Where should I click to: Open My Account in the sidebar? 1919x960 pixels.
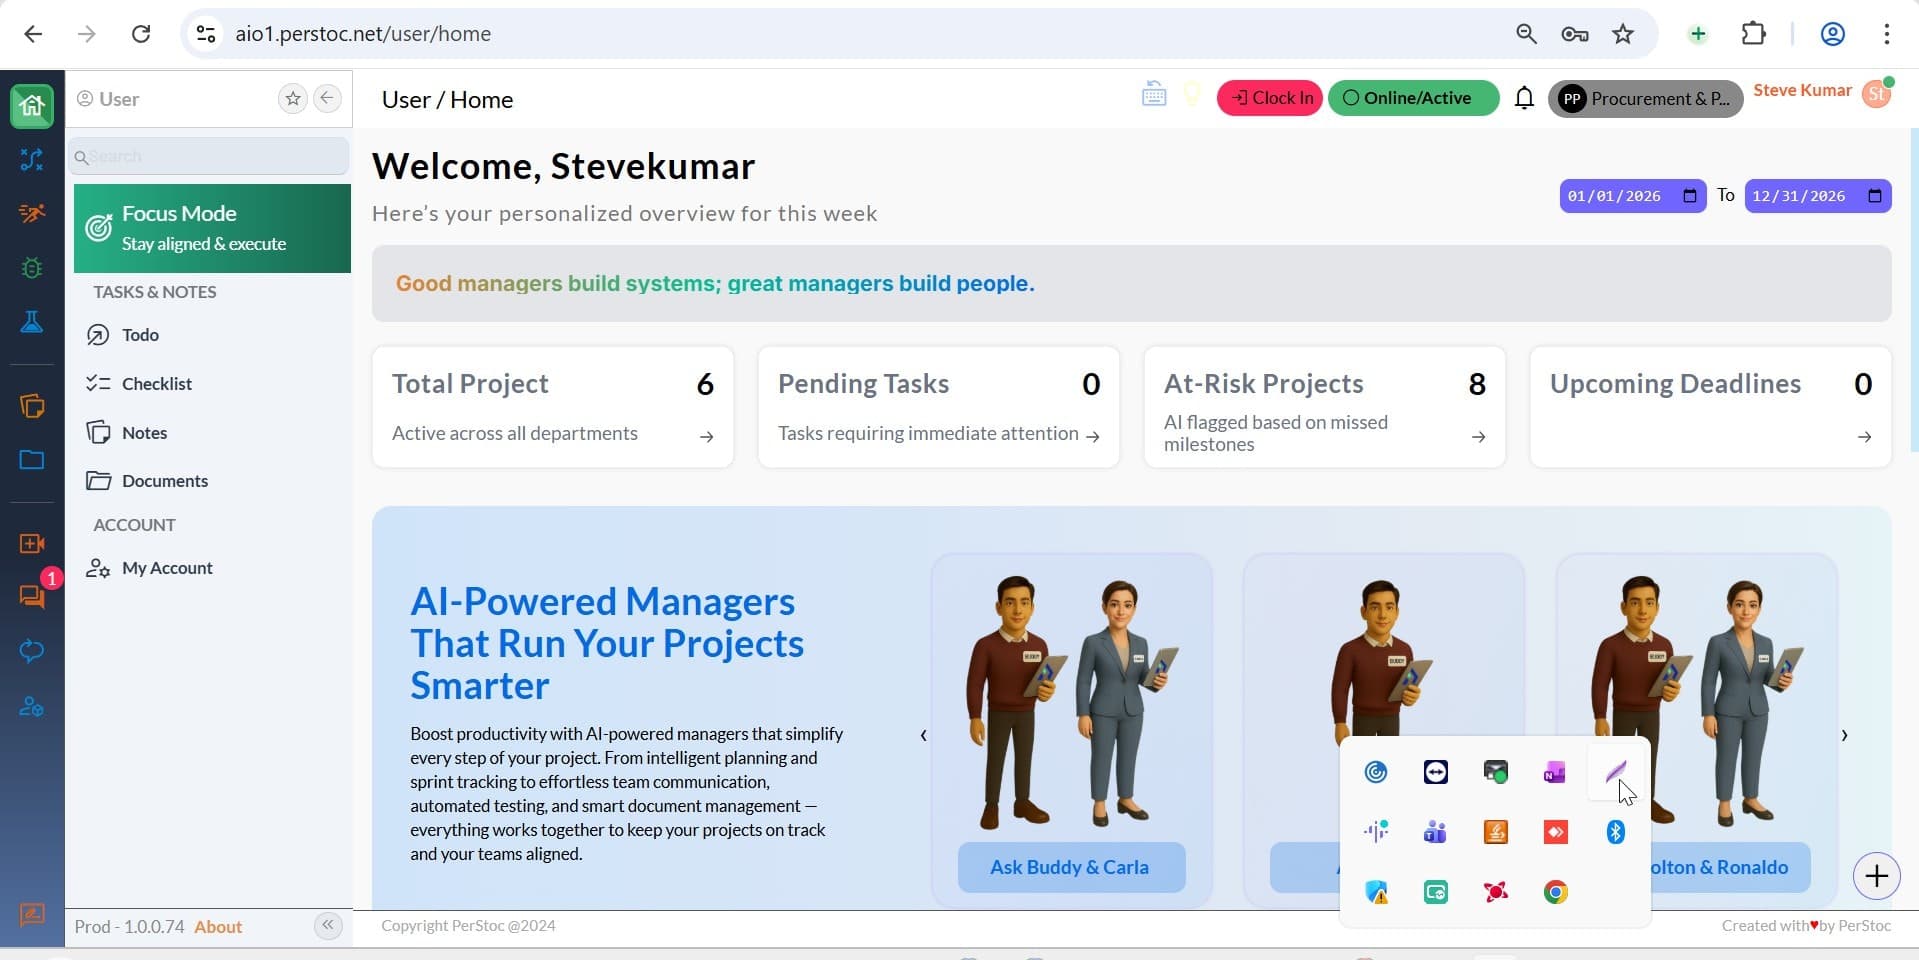166,567
